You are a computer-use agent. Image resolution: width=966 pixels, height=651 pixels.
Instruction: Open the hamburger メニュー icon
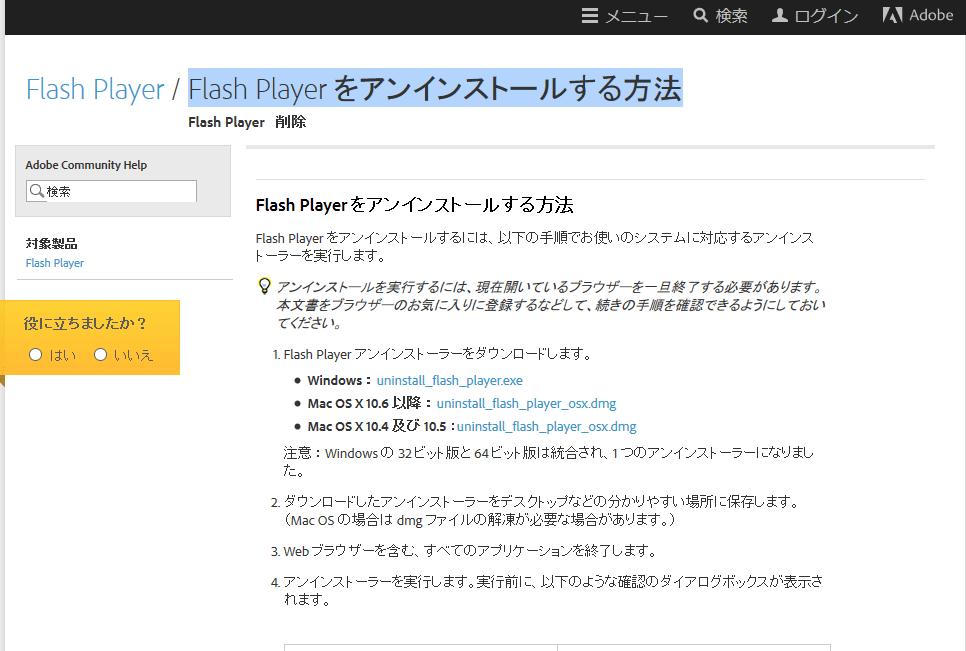pyautogui.click(x=590, y=15)
